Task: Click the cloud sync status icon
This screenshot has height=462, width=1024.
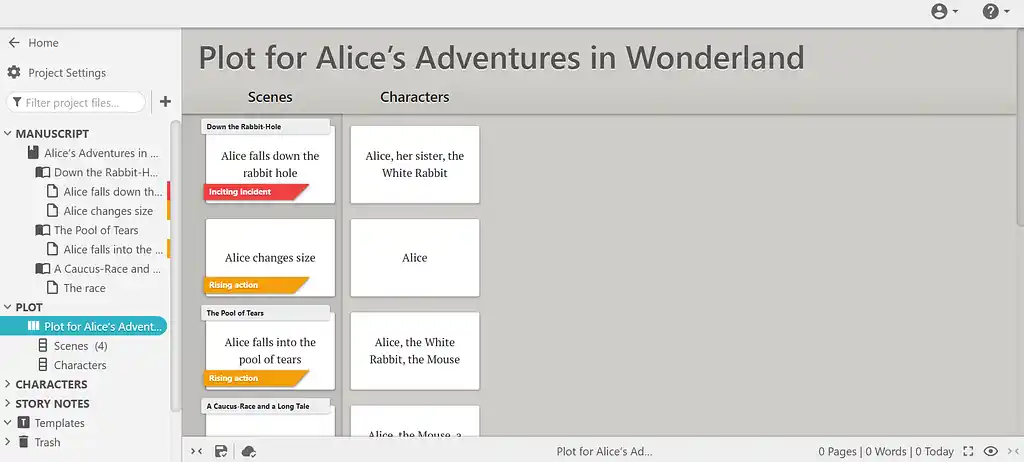Action: (x=249, y=452)
